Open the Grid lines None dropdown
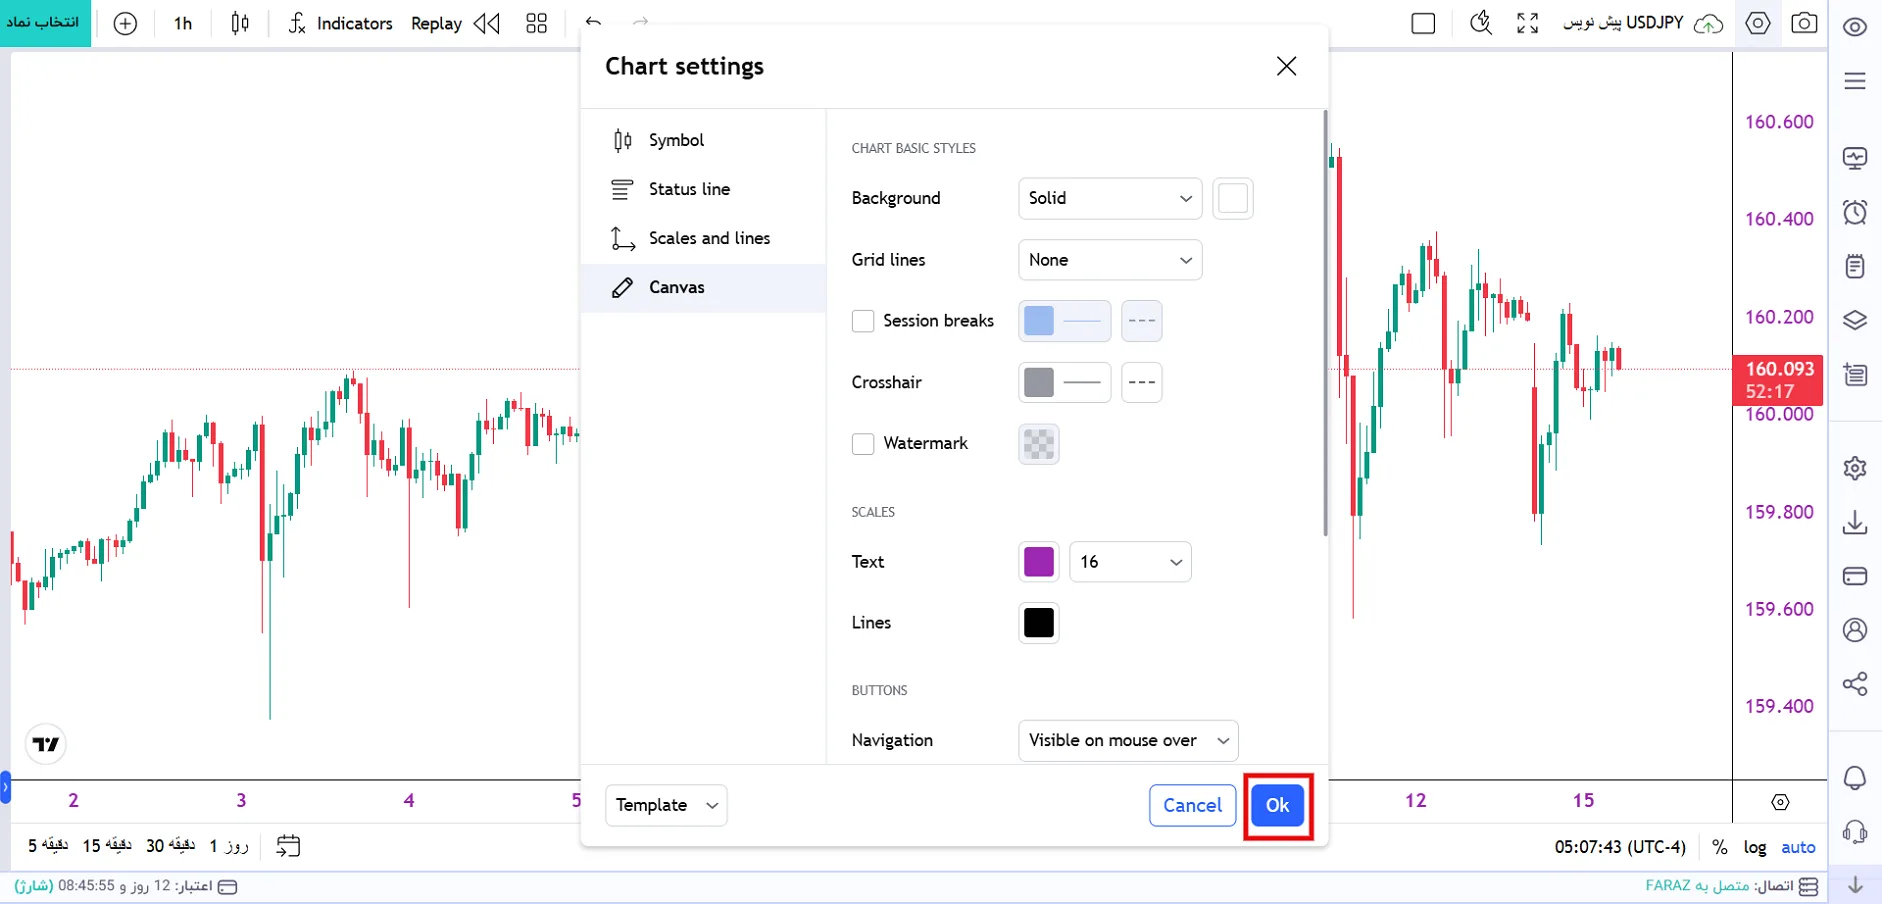Viewport: 1882px width, 904px height. click(1110, 260)
